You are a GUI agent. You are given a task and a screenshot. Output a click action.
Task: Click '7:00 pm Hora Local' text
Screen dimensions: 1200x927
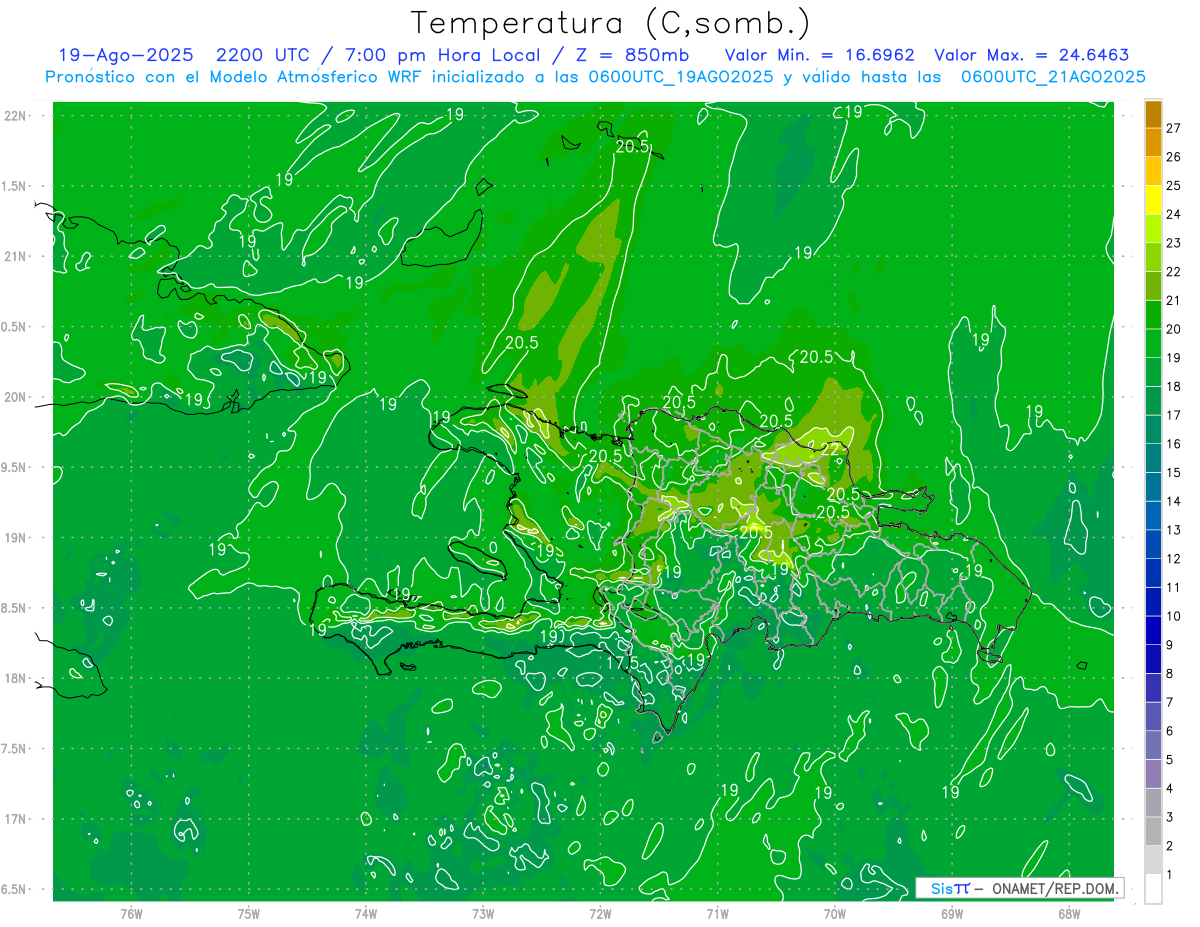(440, 56)
